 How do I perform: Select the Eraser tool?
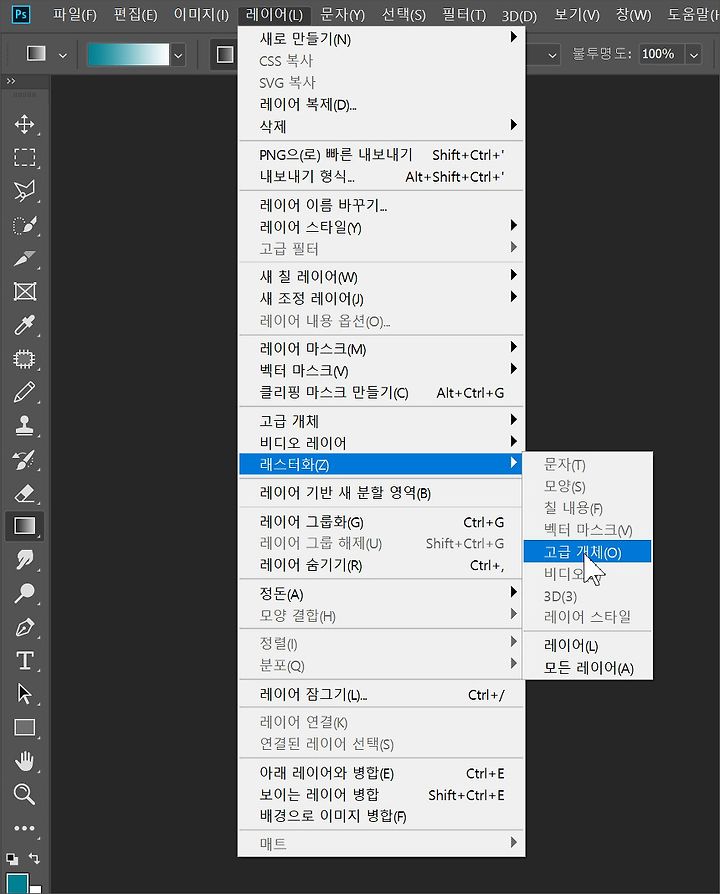24,493
